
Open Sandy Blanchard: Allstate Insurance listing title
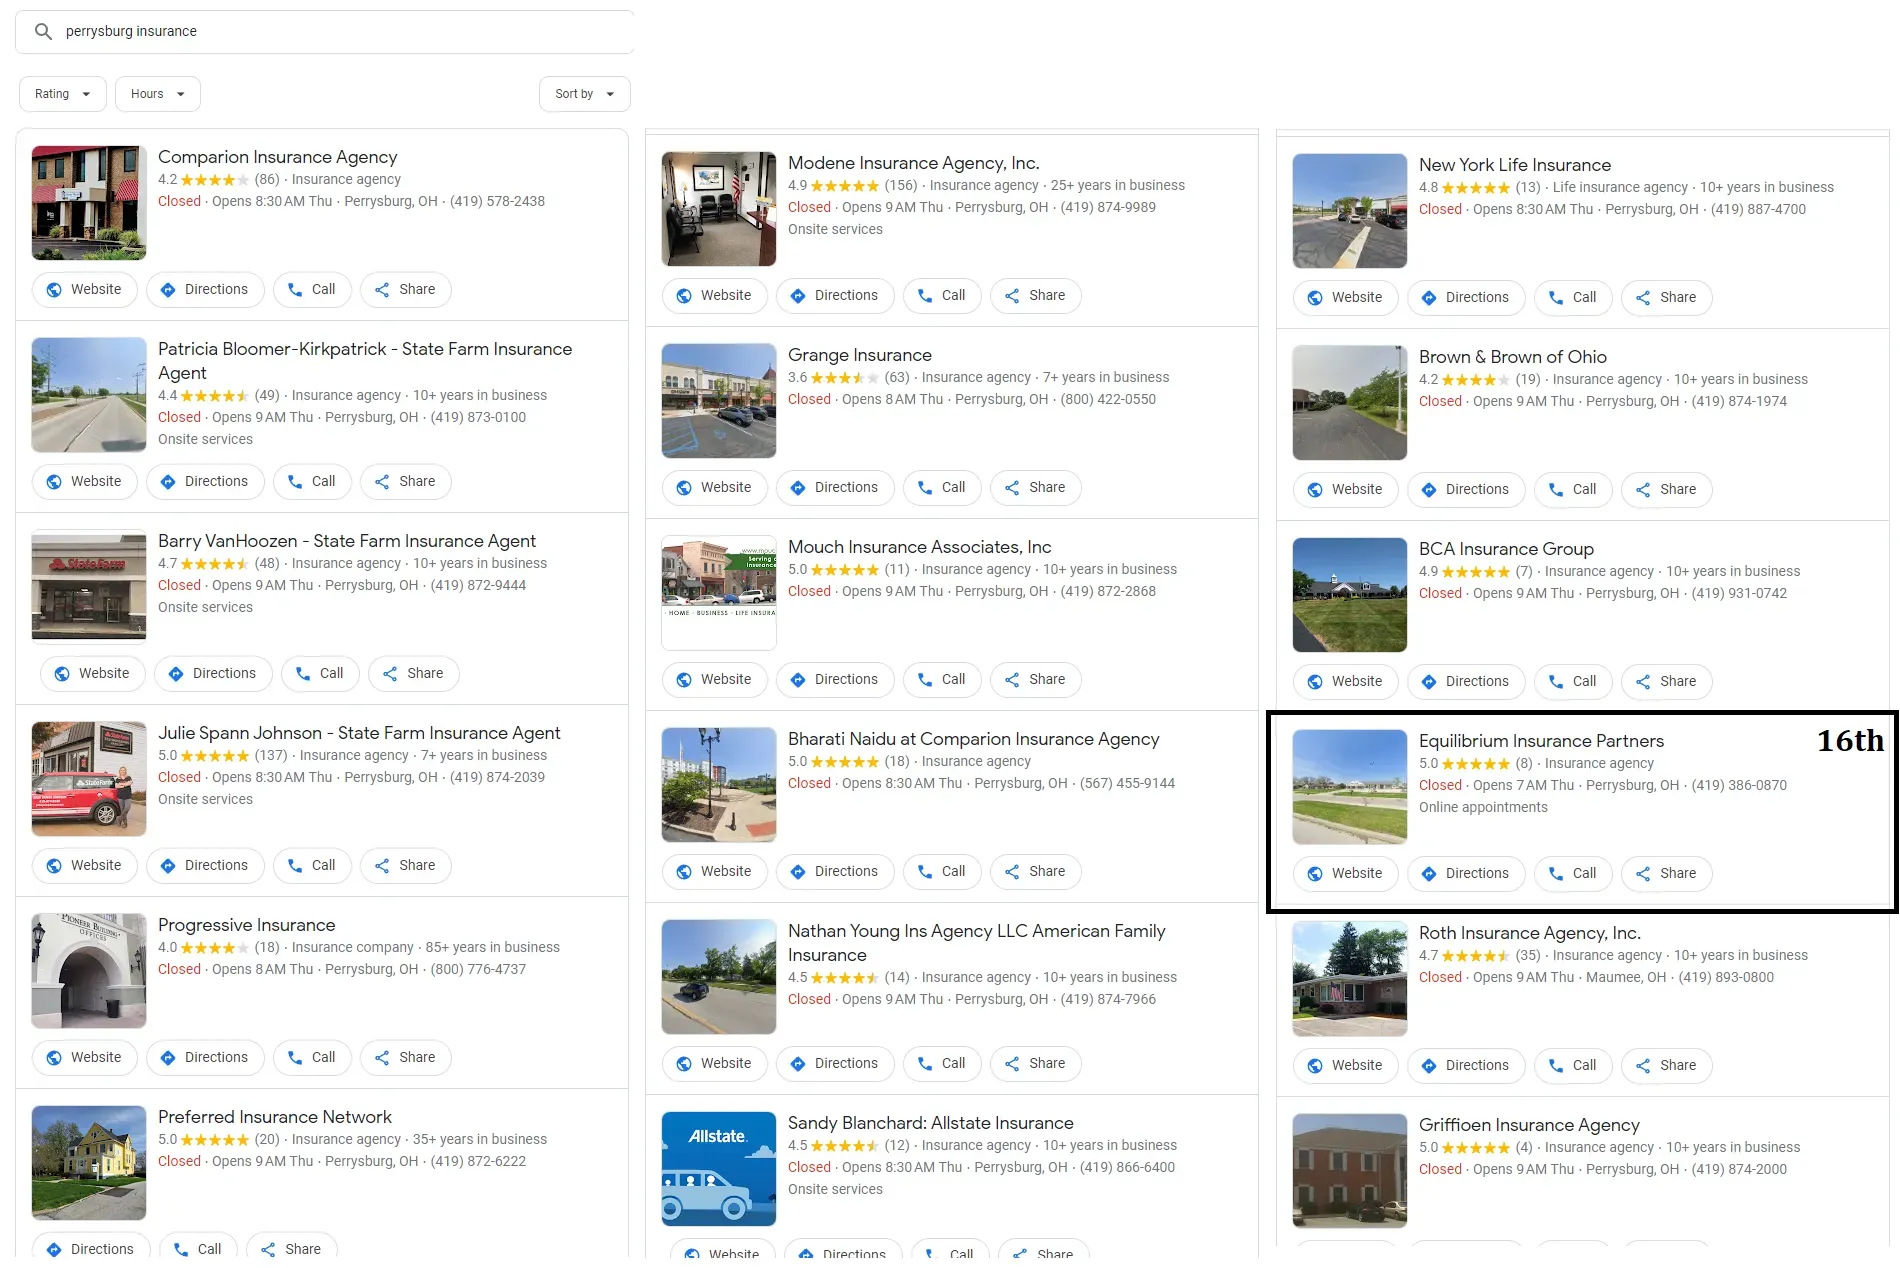click(931, 1123)
